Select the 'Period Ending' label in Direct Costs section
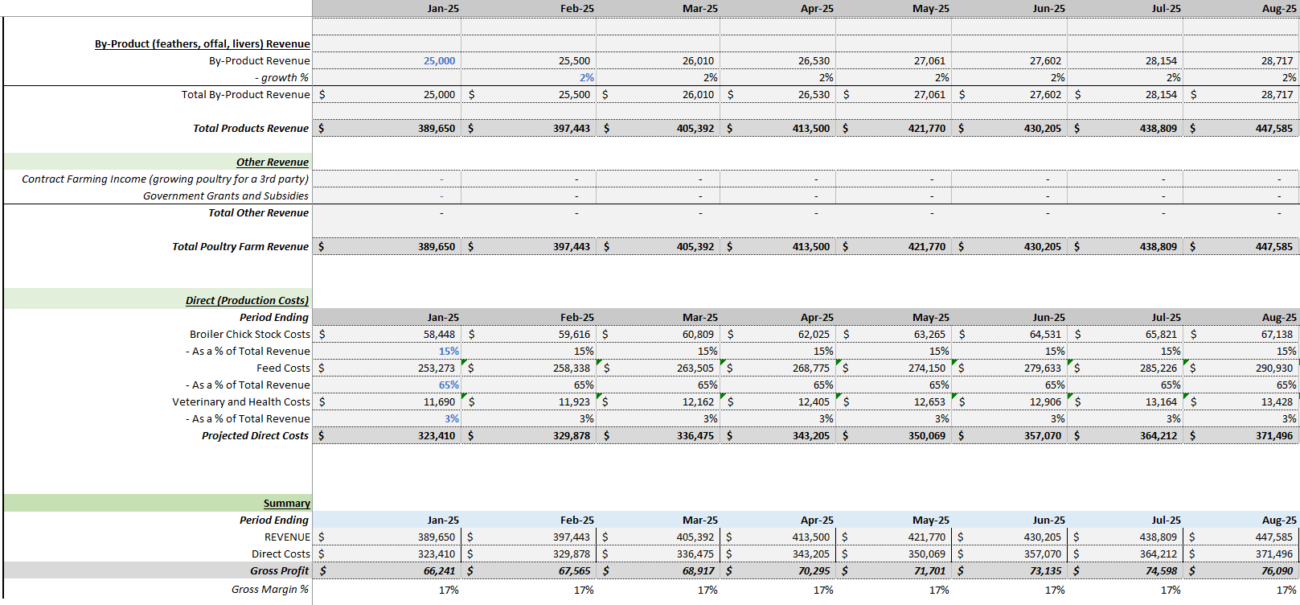 (x=273, y=317)
